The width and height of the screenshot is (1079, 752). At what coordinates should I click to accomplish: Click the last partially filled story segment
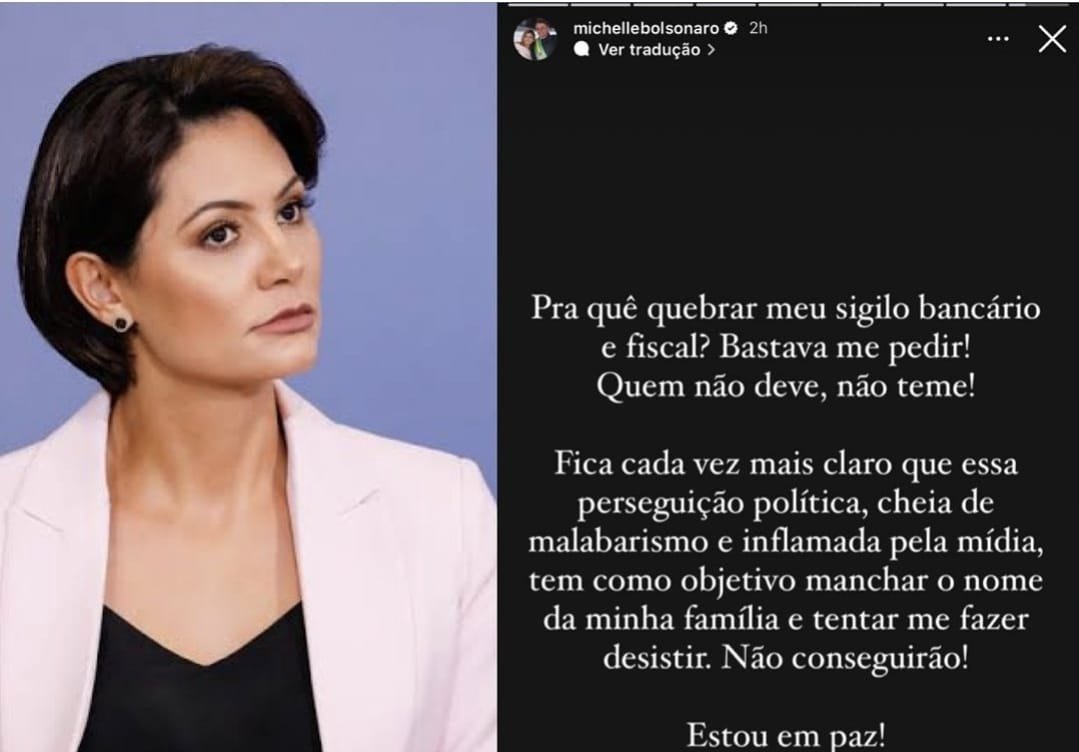click(x=1038, y=5)
